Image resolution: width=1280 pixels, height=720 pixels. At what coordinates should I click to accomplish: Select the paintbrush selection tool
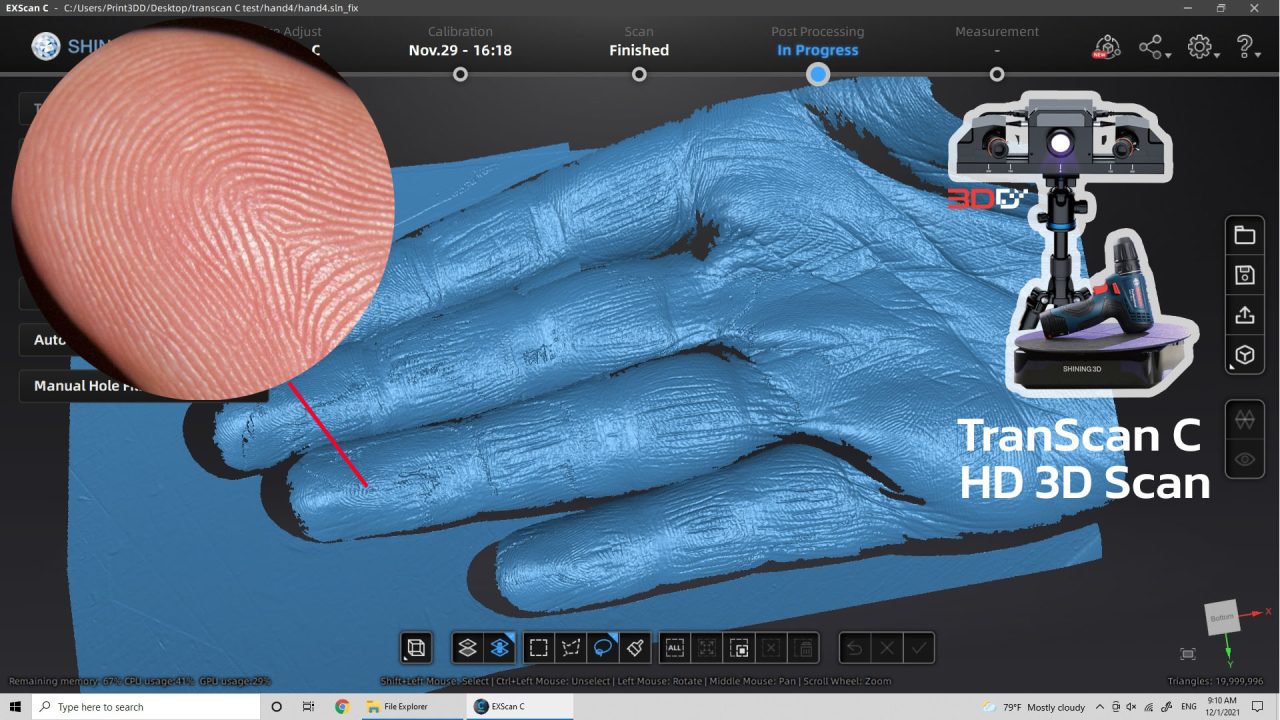(x=635, y=647)
